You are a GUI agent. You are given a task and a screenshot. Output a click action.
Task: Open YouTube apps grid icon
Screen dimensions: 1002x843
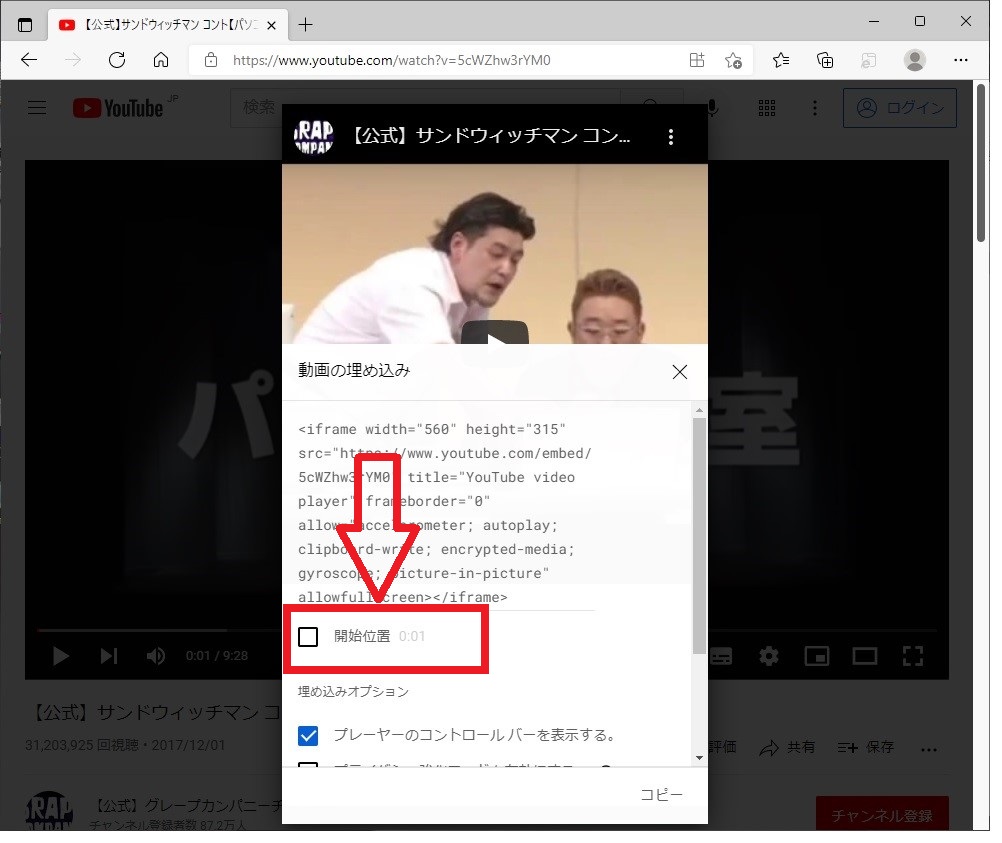click(x=767, y=107)
